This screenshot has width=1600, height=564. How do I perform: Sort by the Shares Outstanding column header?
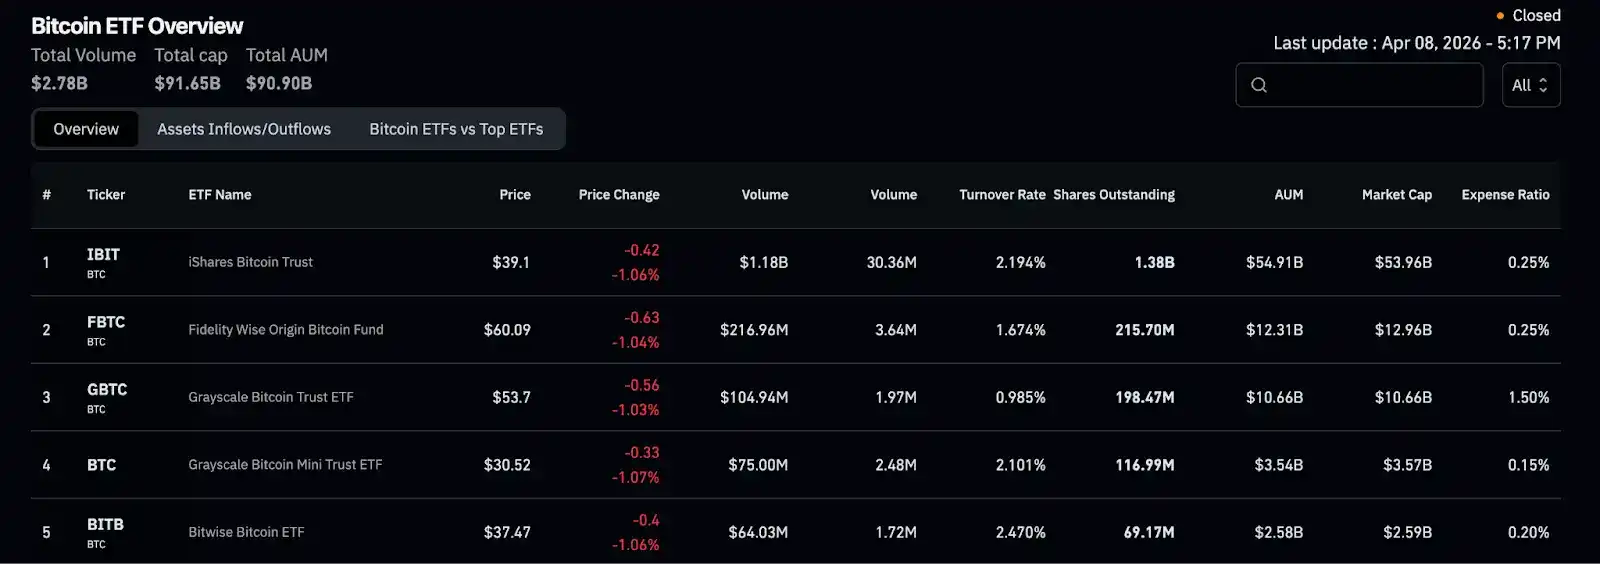pos(1114,195)
